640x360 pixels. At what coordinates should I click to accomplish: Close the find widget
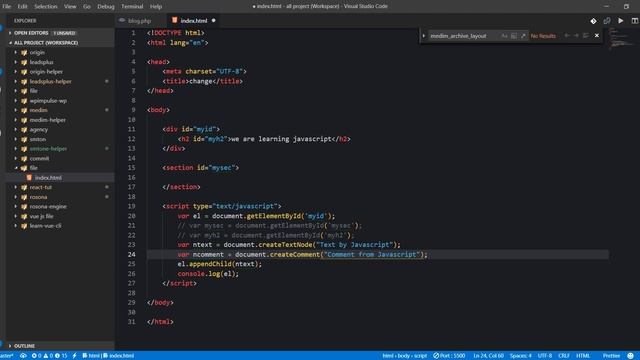[597, 36]
